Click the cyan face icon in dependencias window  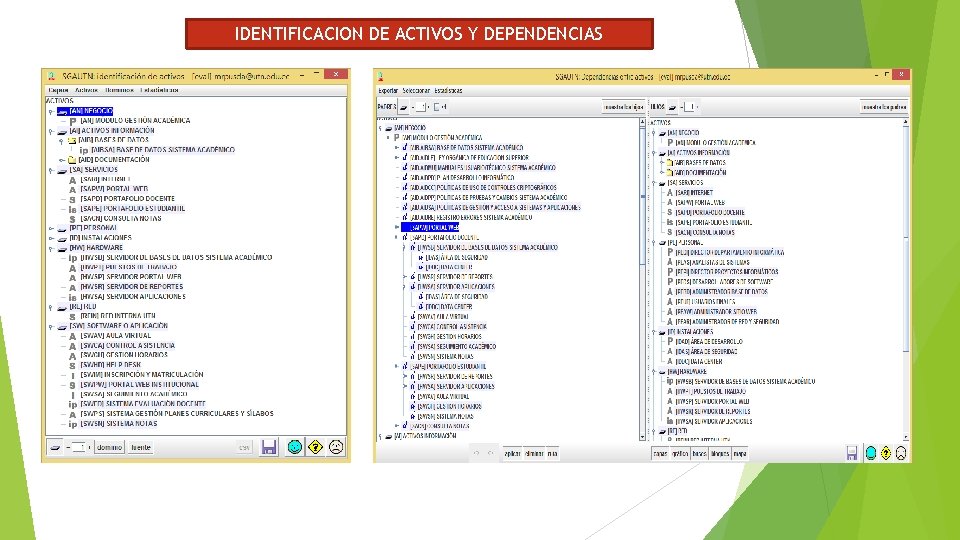pos(871,453)
